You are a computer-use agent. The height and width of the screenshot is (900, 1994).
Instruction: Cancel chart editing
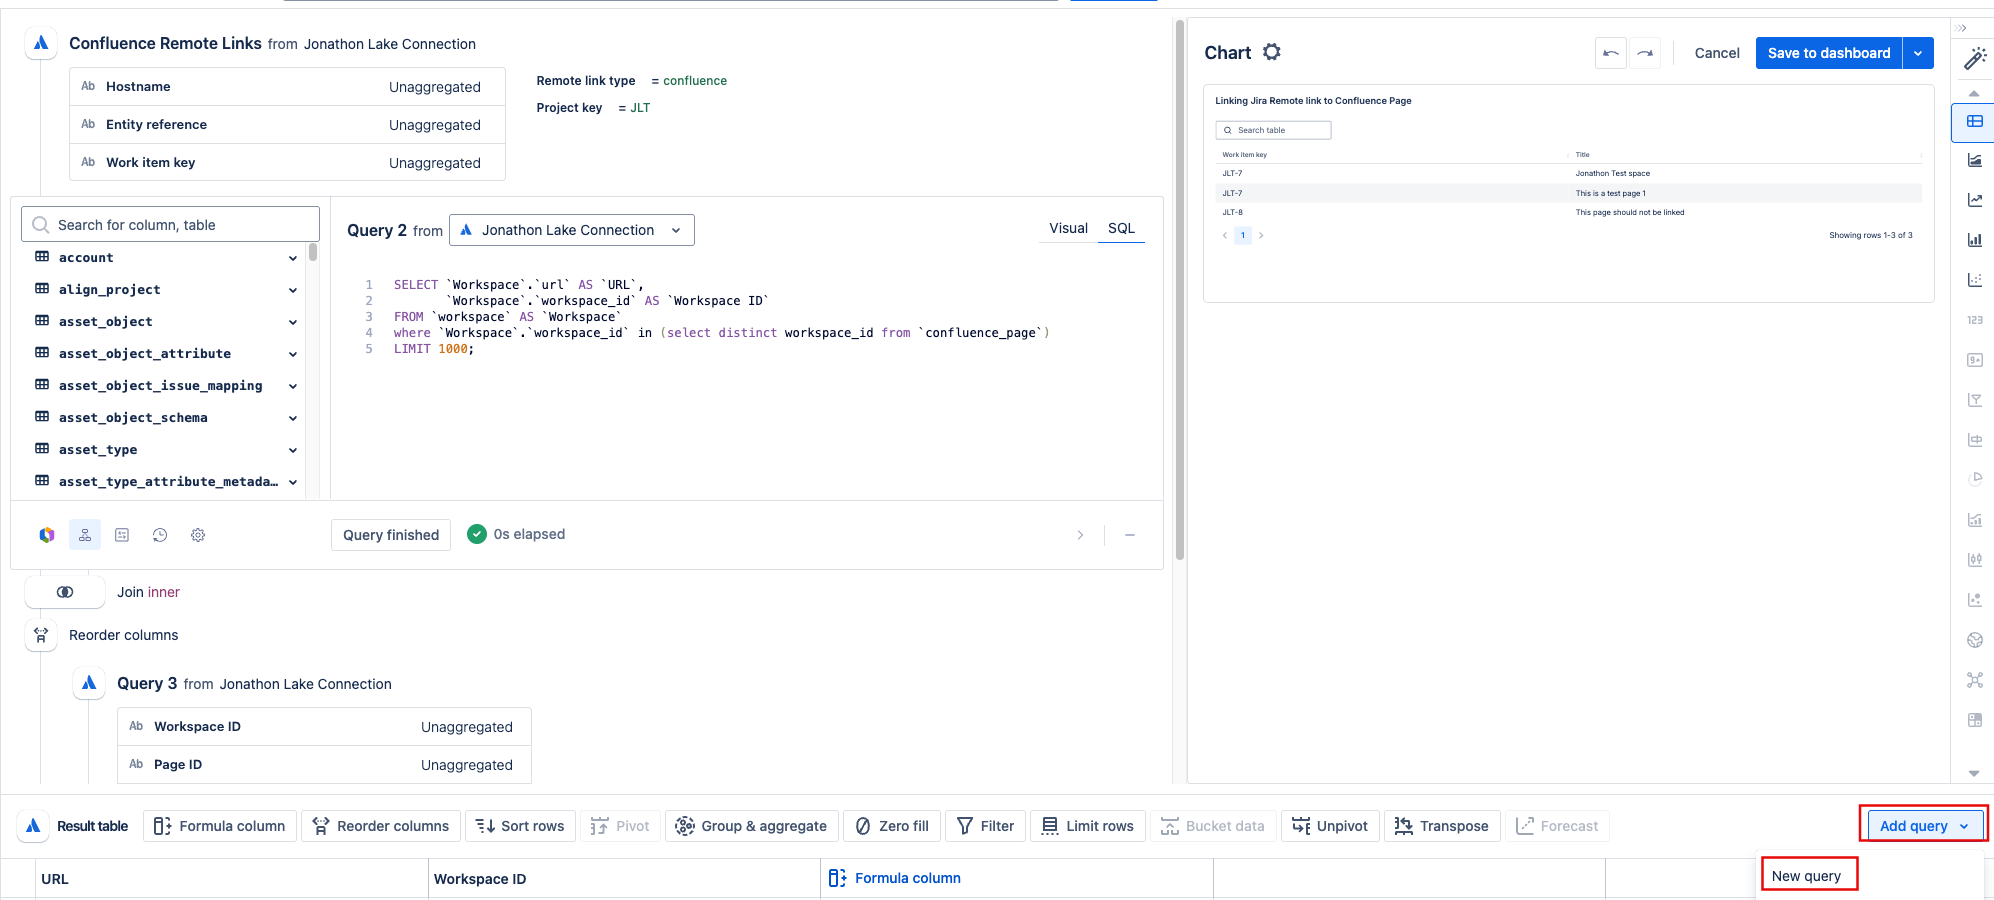1717,53
